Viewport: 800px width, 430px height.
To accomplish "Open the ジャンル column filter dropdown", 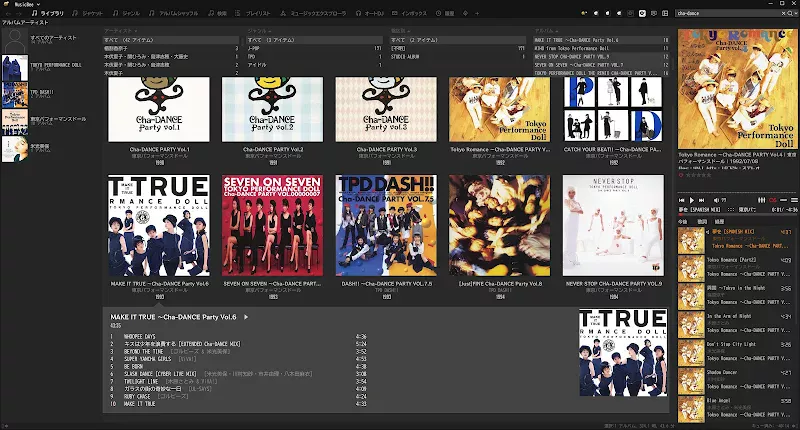I will click(x=260, y=31).
